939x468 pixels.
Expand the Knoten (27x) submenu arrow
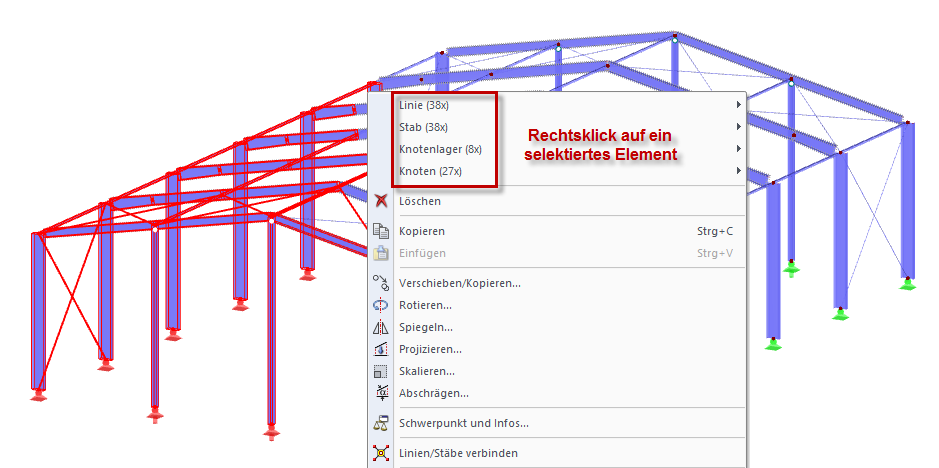(x=739, y=171)
